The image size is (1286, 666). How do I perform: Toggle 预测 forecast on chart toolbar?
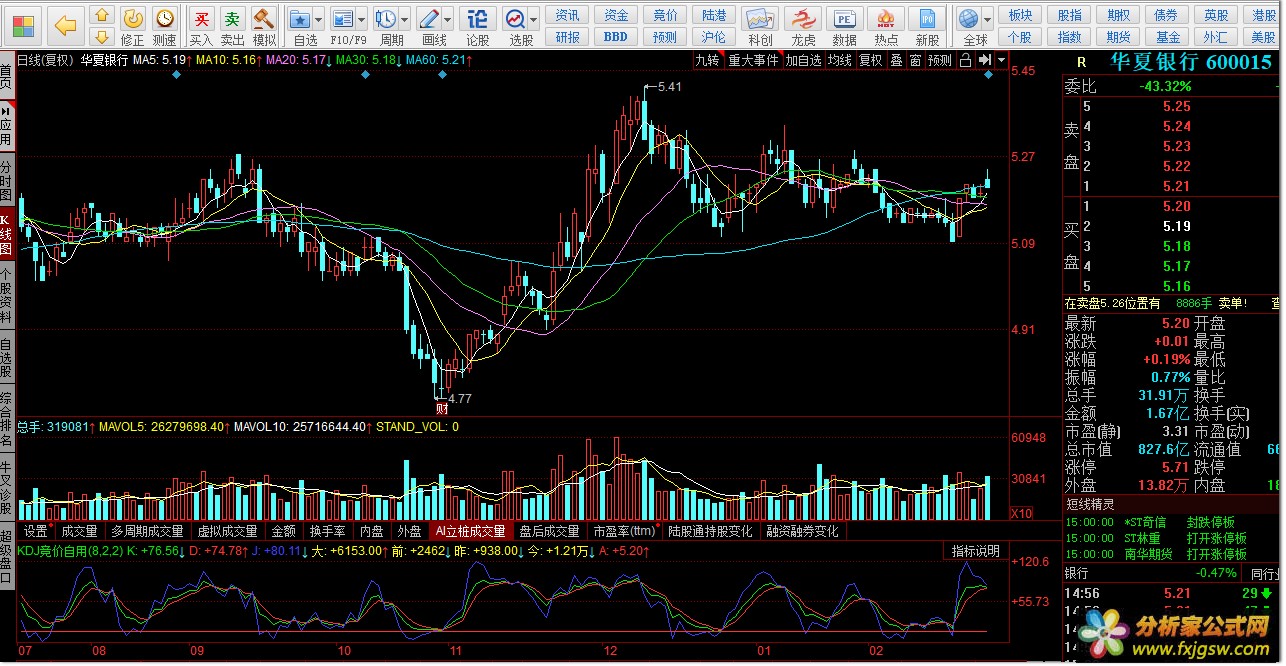tap(940, 60)
